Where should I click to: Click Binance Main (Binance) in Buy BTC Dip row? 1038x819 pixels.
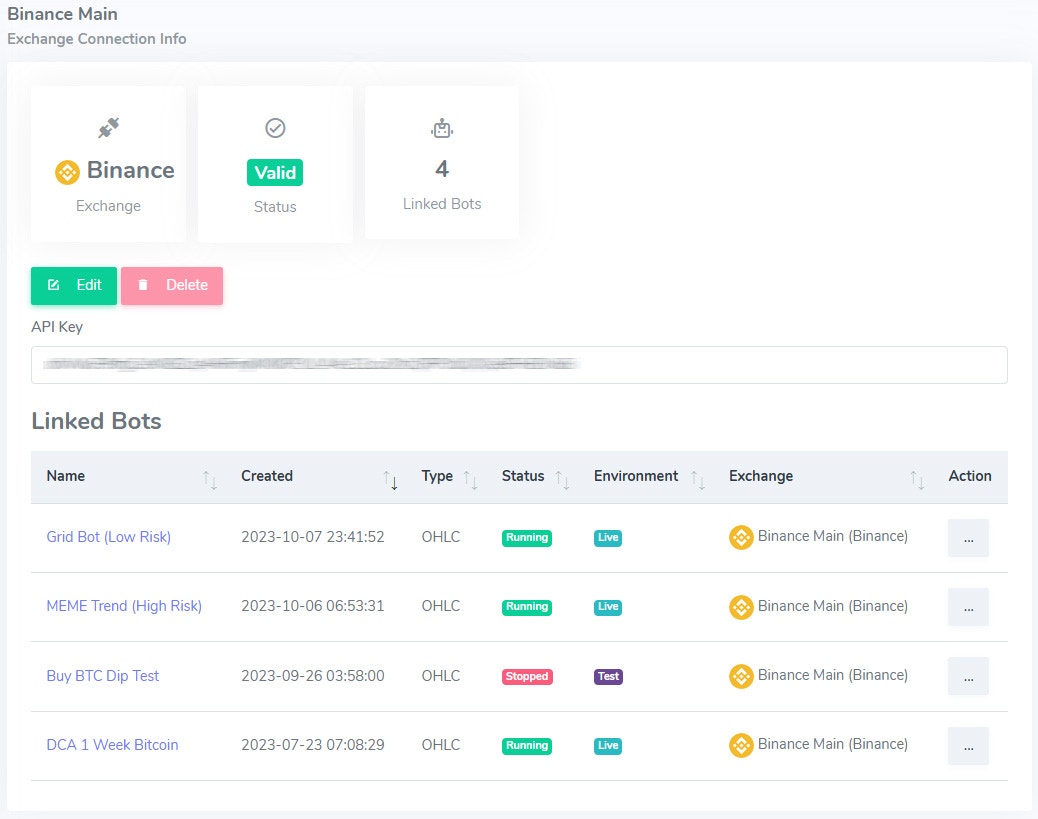[x=833, y=675]
